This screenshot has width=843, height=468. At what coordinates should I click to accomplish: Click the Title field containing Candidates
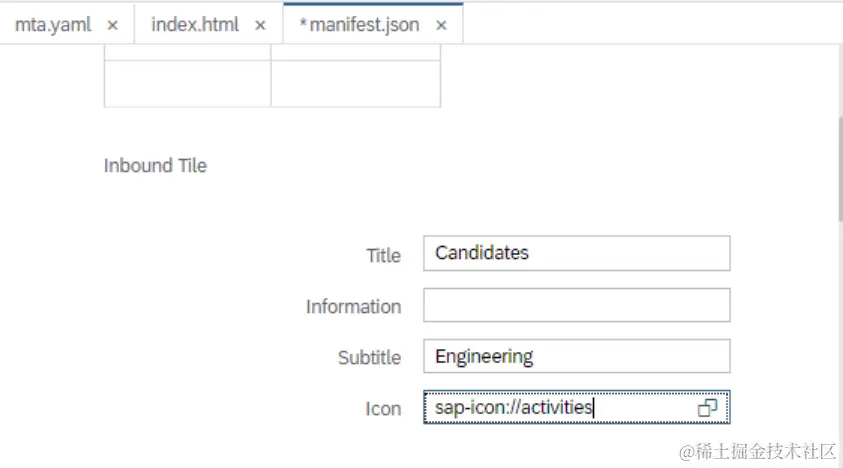576,253
